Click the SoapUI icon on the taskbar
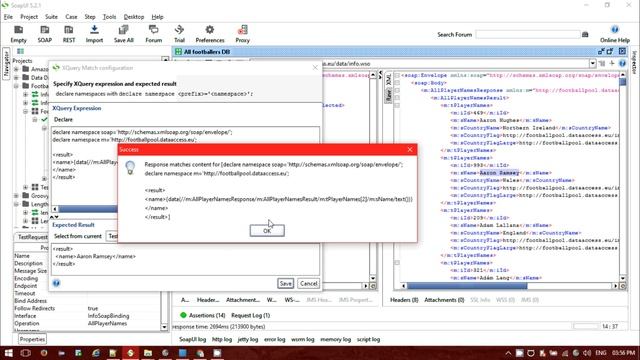640x360 pixels. pos(130,353)
